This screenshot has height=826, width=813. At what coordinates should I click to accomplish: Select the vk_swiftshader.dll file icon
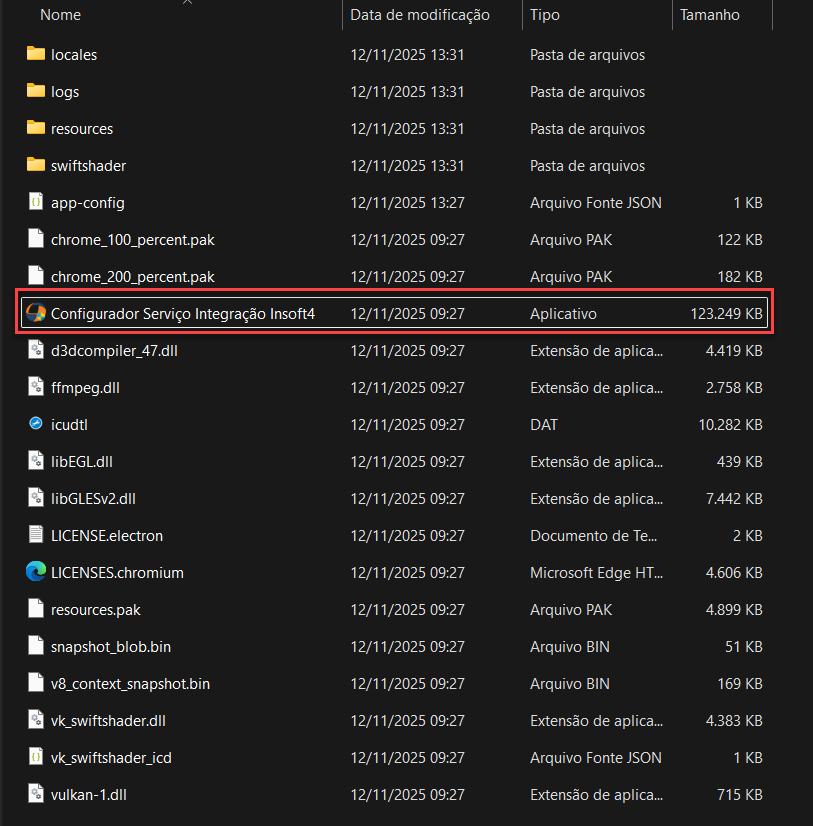tap(34, 720)
